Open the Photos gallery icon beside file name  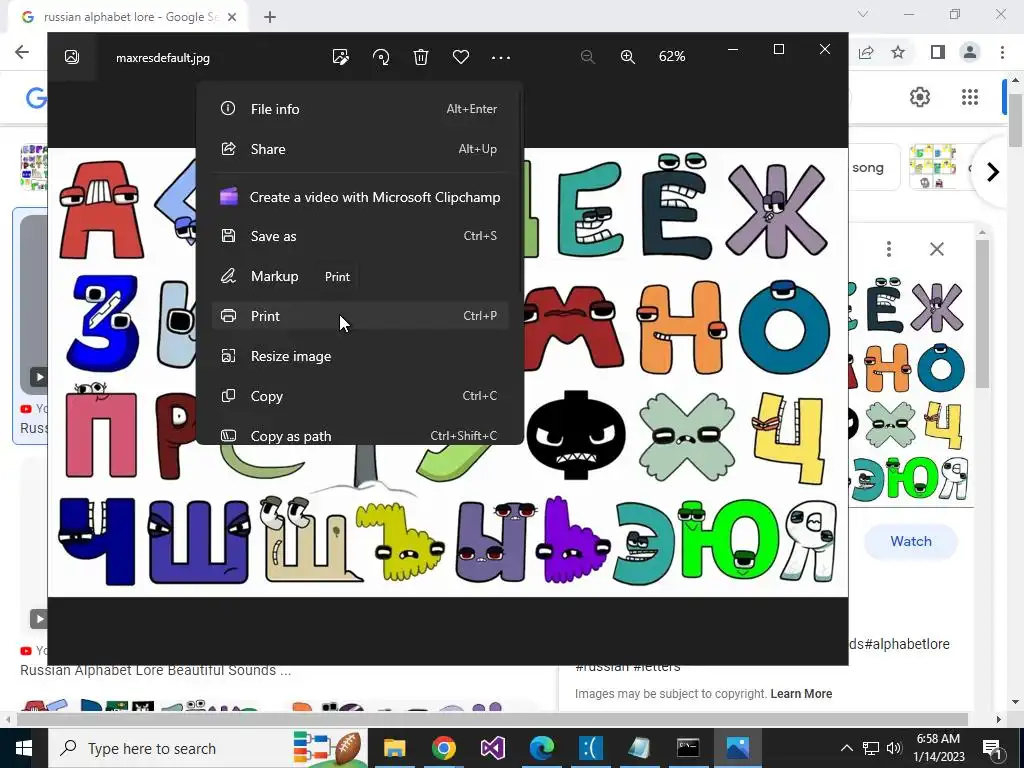[x=72, y=57]
